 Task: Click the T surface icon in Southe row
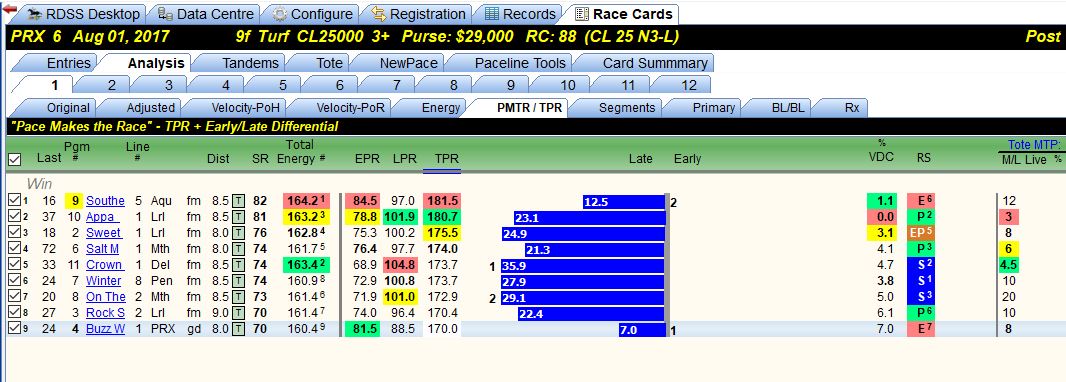click(239, 201)
